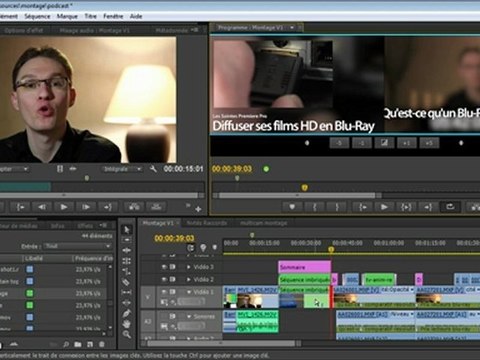480x360 pixels.
Task: Open Programme Montage V1 panel dropdown
Action: pos(292,27)
